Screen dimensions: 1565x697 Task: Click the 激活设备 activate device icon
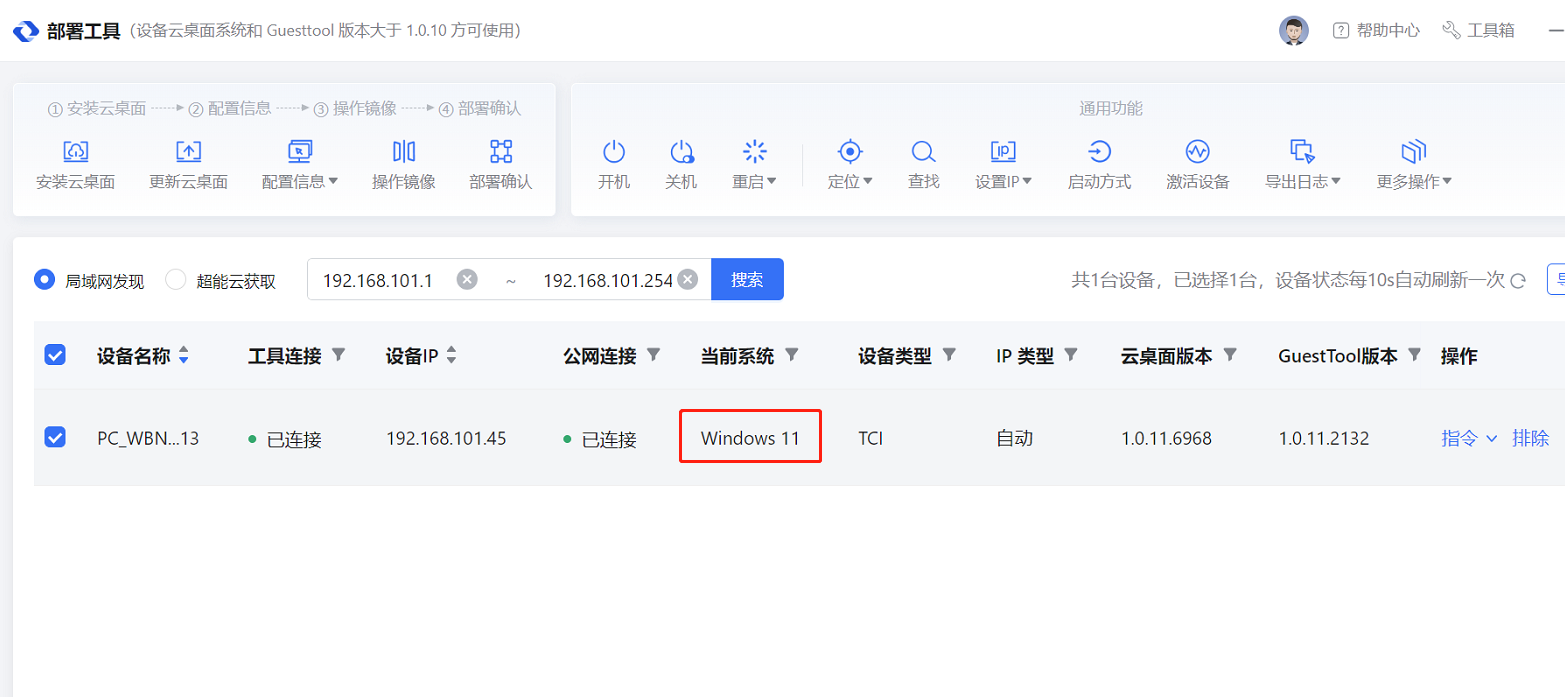(1197, 152)
